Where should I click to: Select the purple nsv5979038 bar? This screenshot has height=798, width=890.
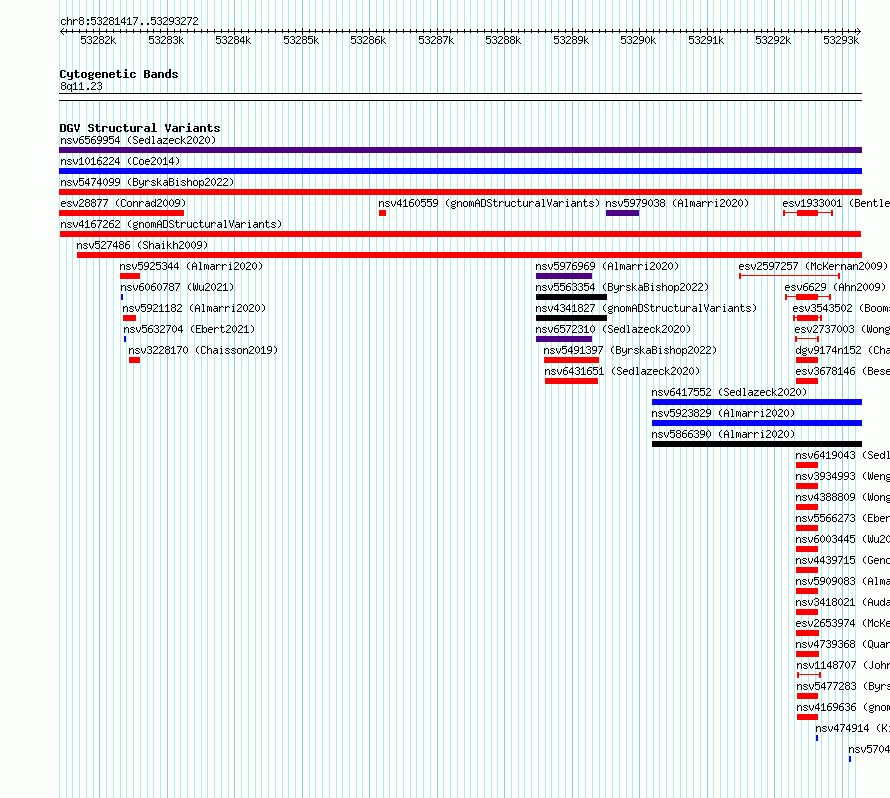pyautogui.click(x=623, y=213)
